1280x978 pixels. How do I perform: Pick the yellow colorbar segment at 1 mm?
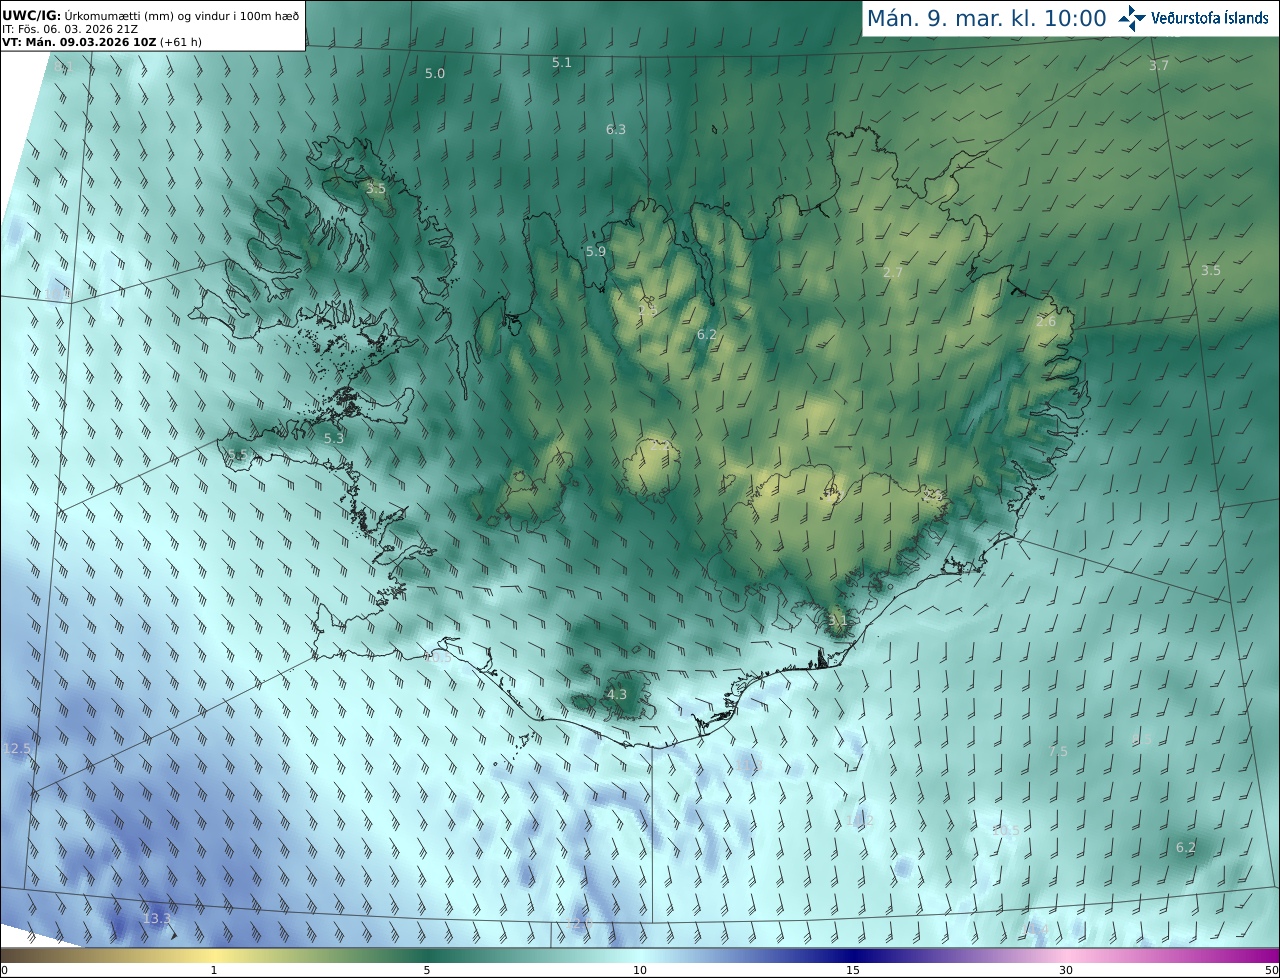click(x=214, y=955)
